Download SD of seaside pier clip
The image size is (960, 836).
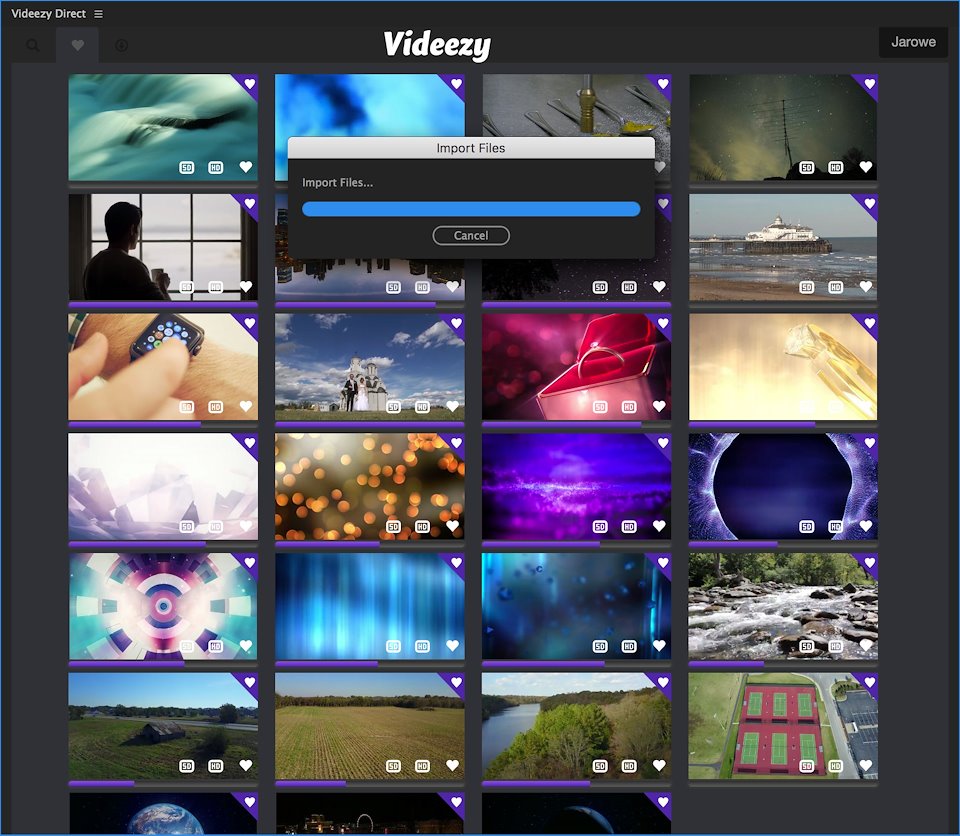(x=807, y=287)
